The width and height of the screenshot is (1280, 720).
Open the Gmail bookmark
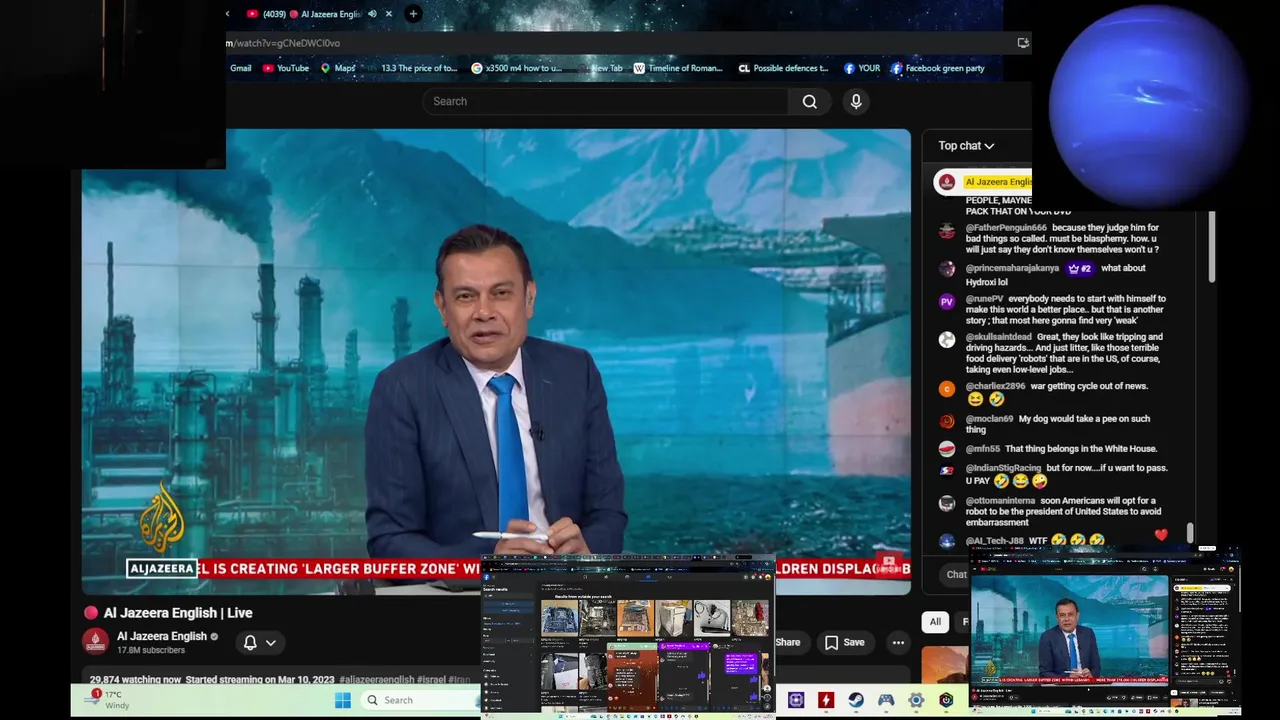(240, 68)
